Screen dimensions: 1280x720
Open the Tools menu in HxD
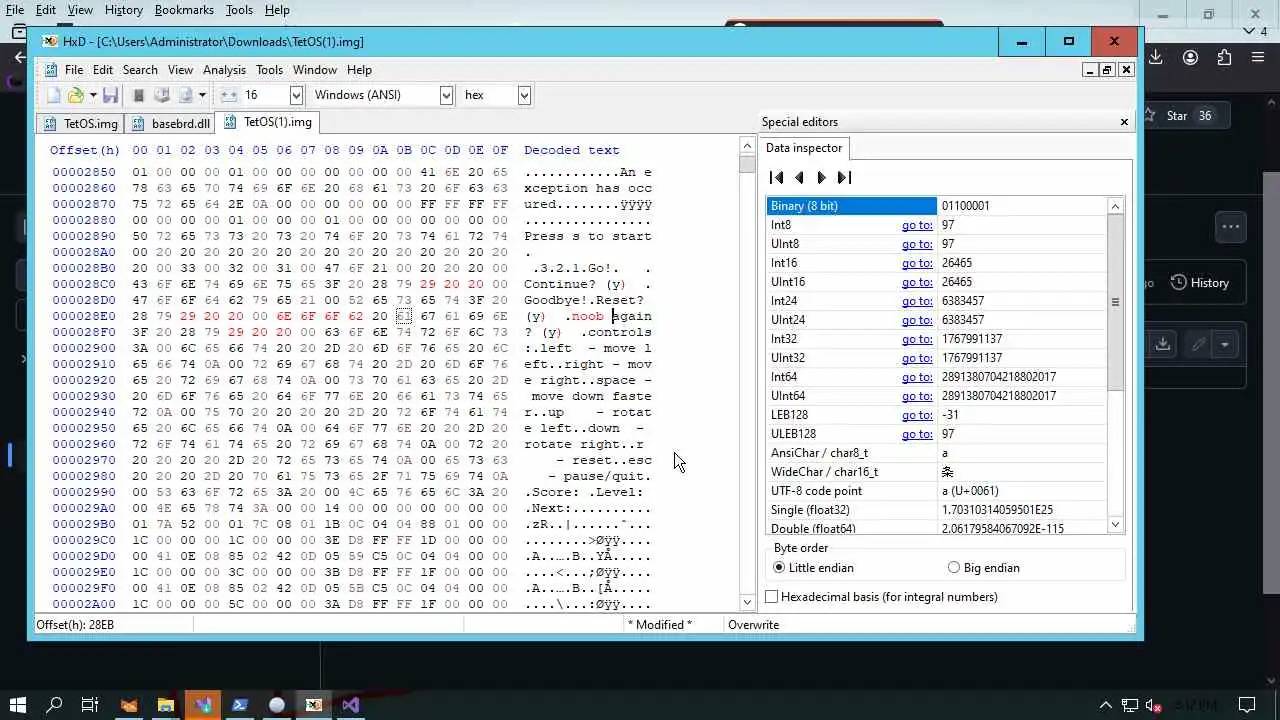point(269,70)
